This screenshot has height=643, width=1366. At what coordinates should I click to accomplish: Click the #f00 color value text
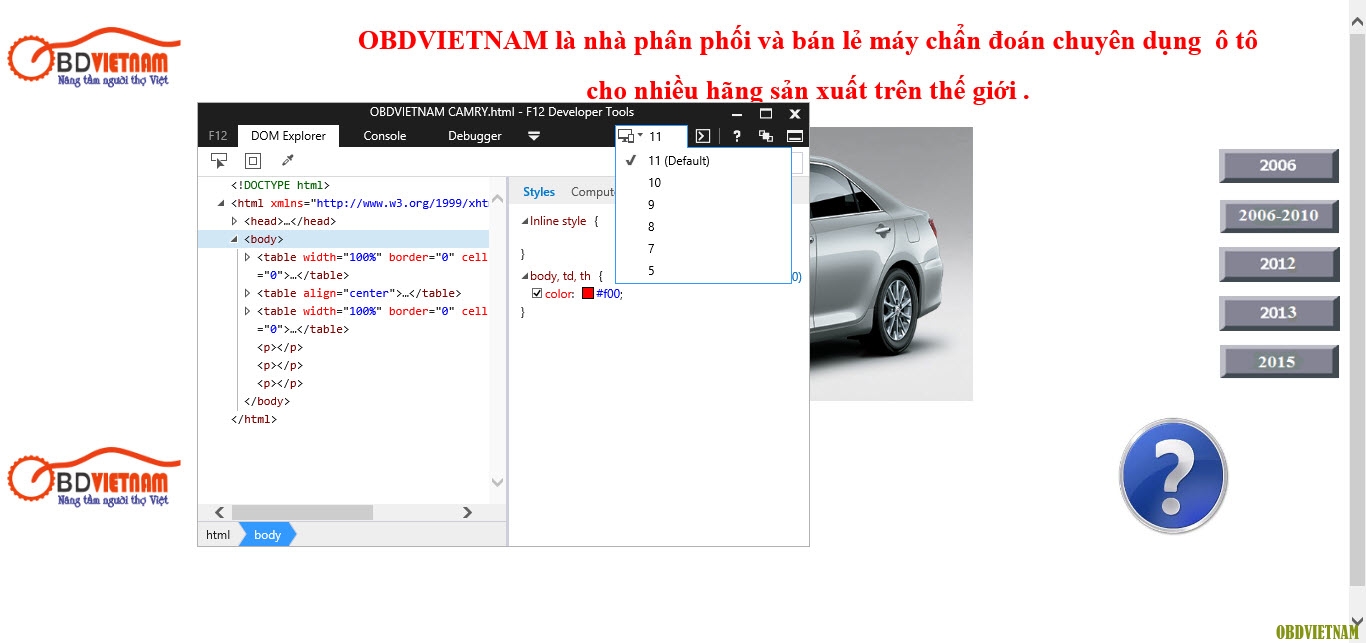coord(609,293)
